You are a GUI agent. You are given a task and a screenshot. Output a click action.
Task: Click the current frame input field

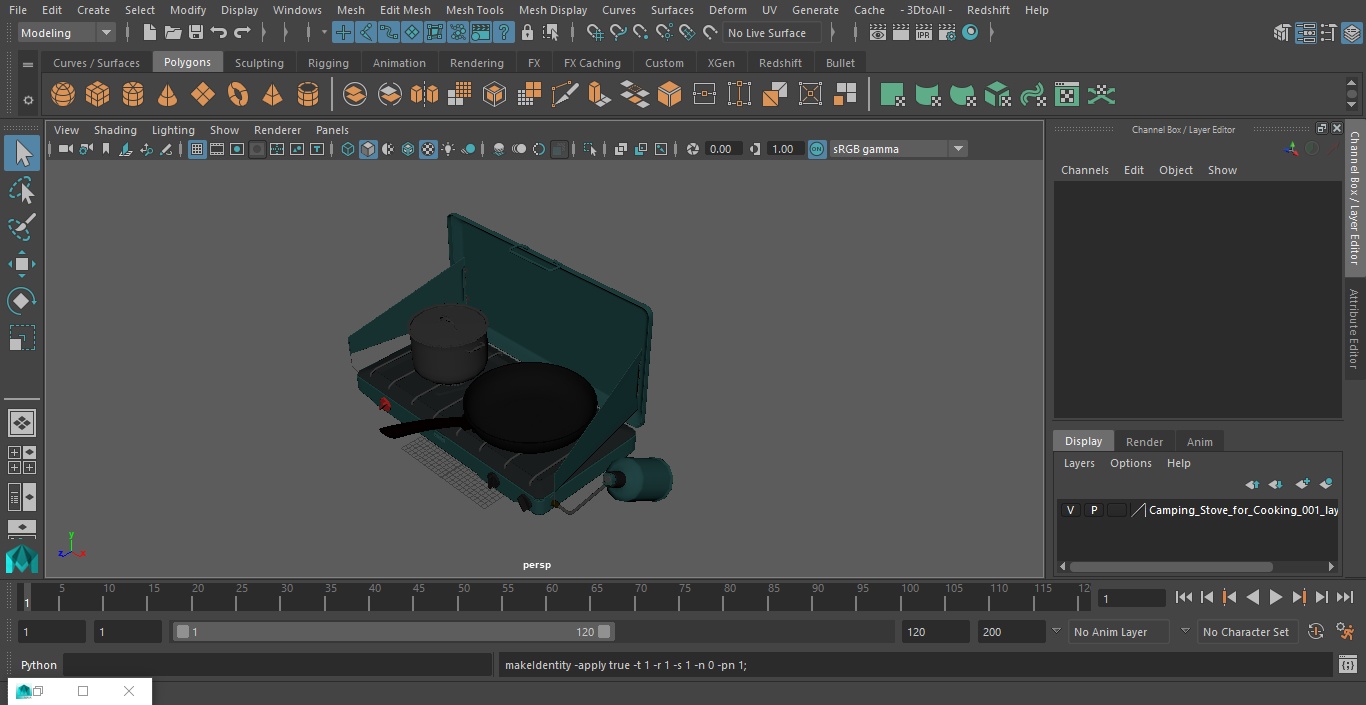click(1131, 598)
